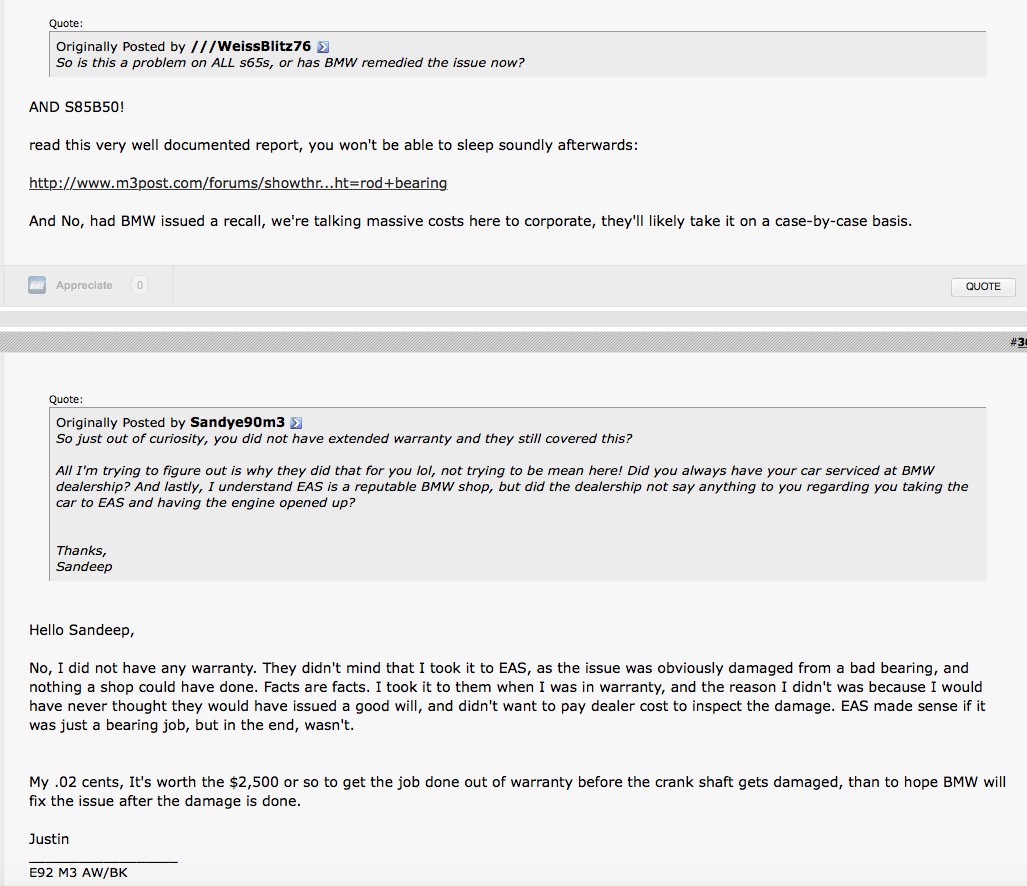Open the post number permalink at right edge
This screenshot has height=886, width=1027.
click(1018, 342)
